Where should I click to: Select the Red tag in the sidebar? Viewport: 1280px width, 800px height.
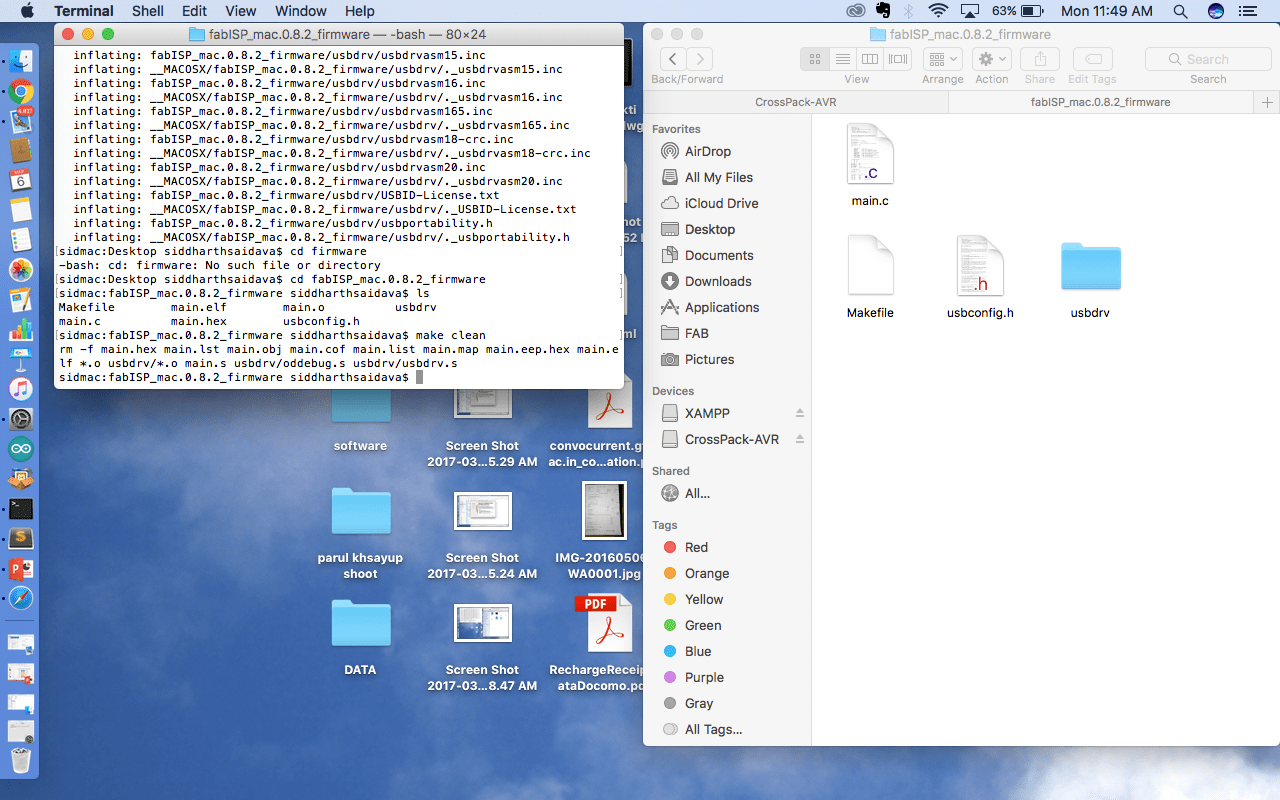[x=696, y=547]
